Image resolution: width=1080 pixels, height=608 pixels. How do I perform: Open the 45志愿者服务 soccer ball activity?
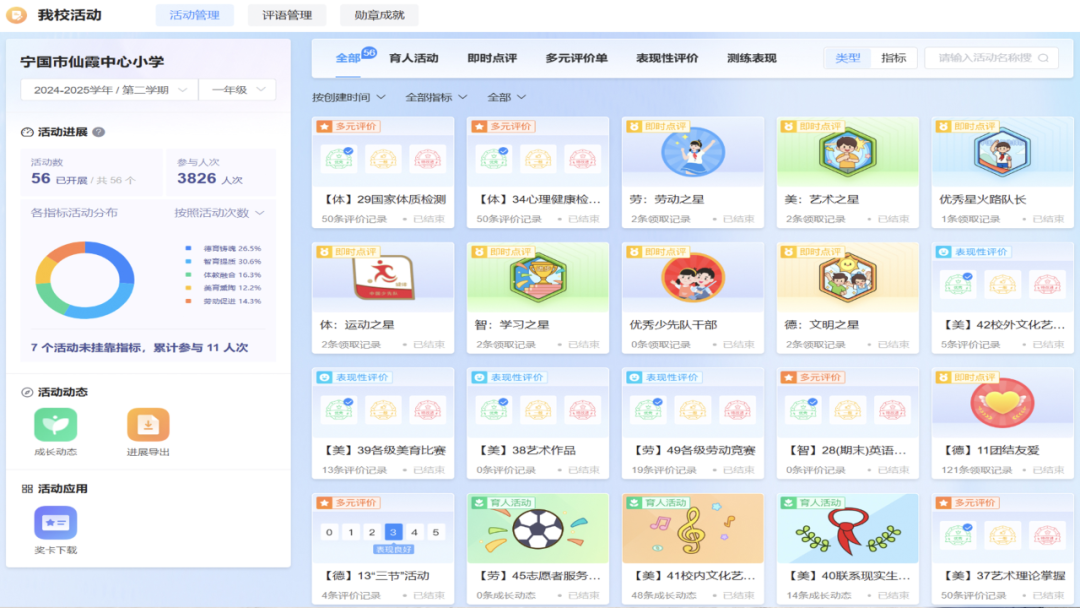click(538, 529)
